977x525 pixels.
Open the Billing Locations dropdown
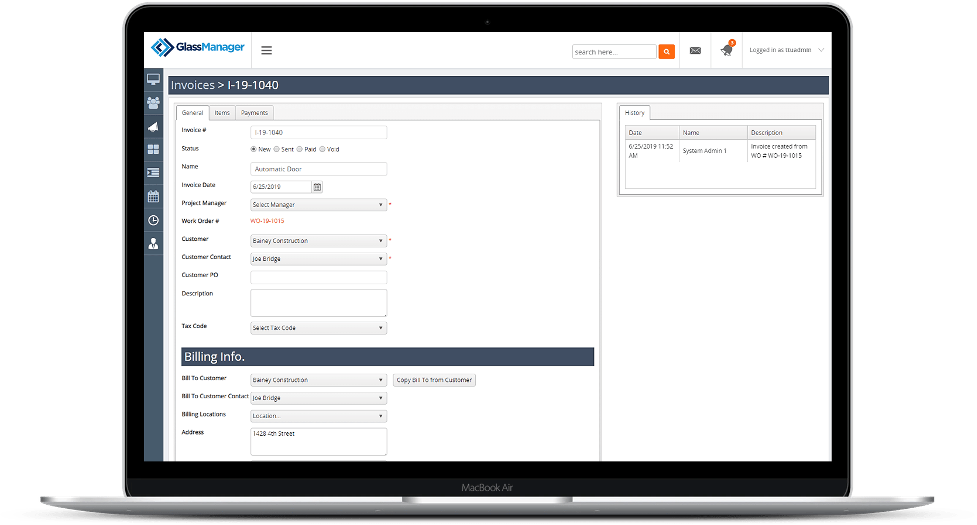pyautogui.click(x=318, y=416)
